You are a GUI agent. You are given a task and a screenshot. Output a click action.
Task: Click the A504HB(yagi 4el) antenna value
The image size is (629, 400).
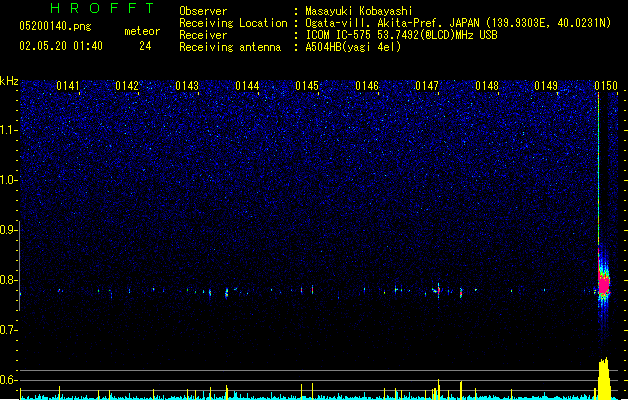(x=353, y=47)
